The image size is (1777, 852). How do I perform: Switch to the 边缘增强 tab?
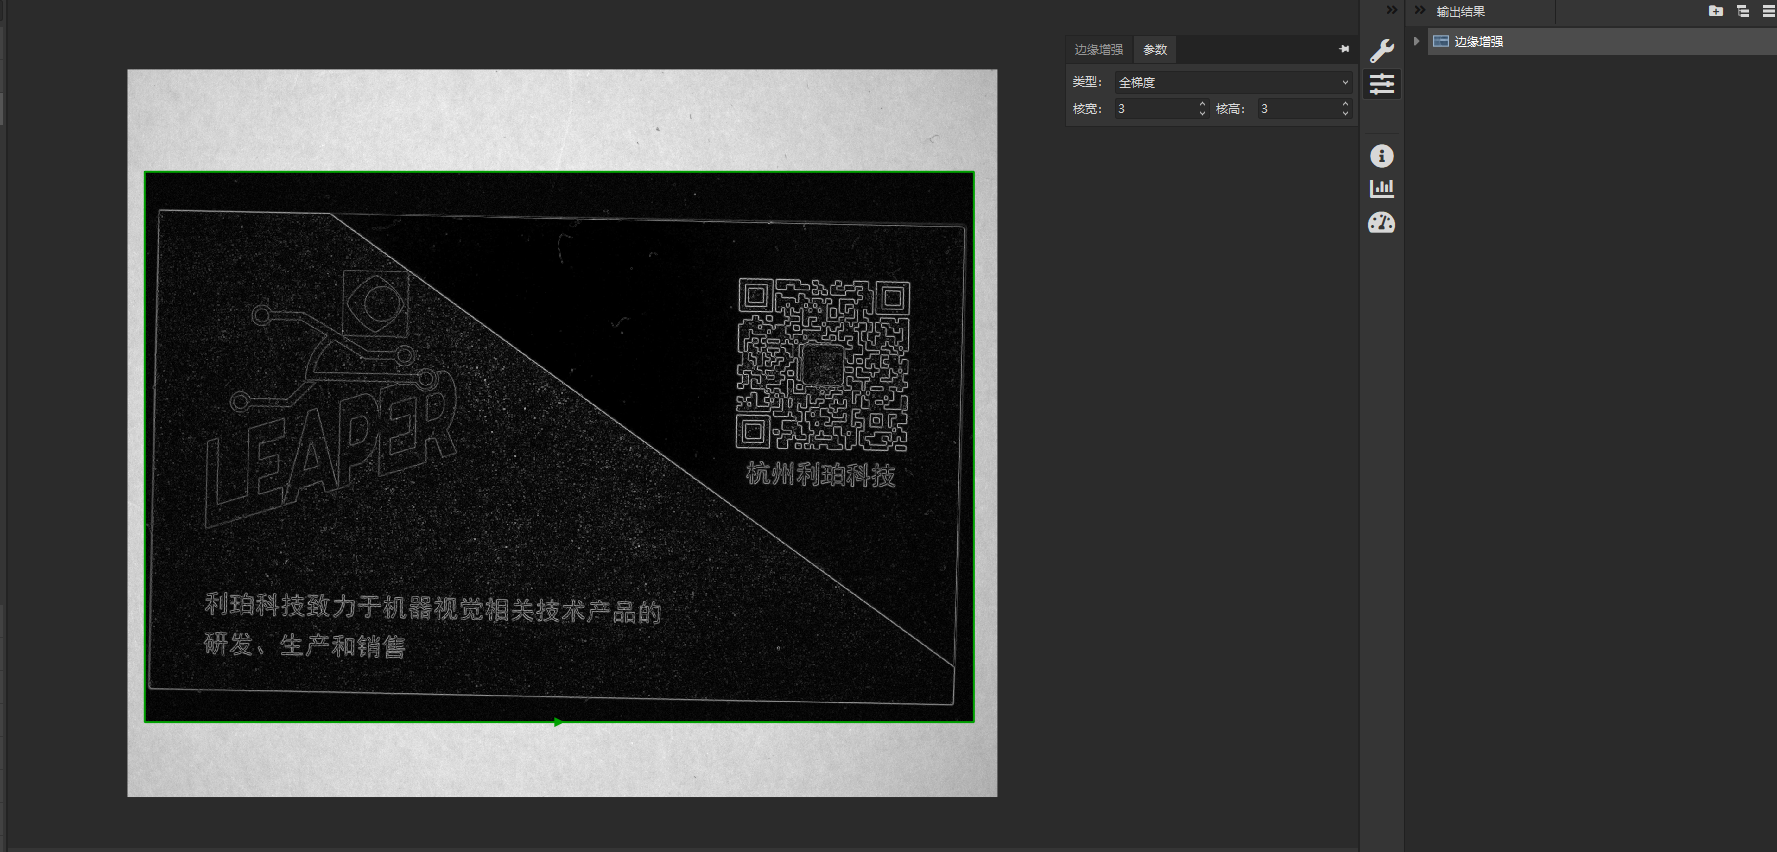click(1098, 49)
